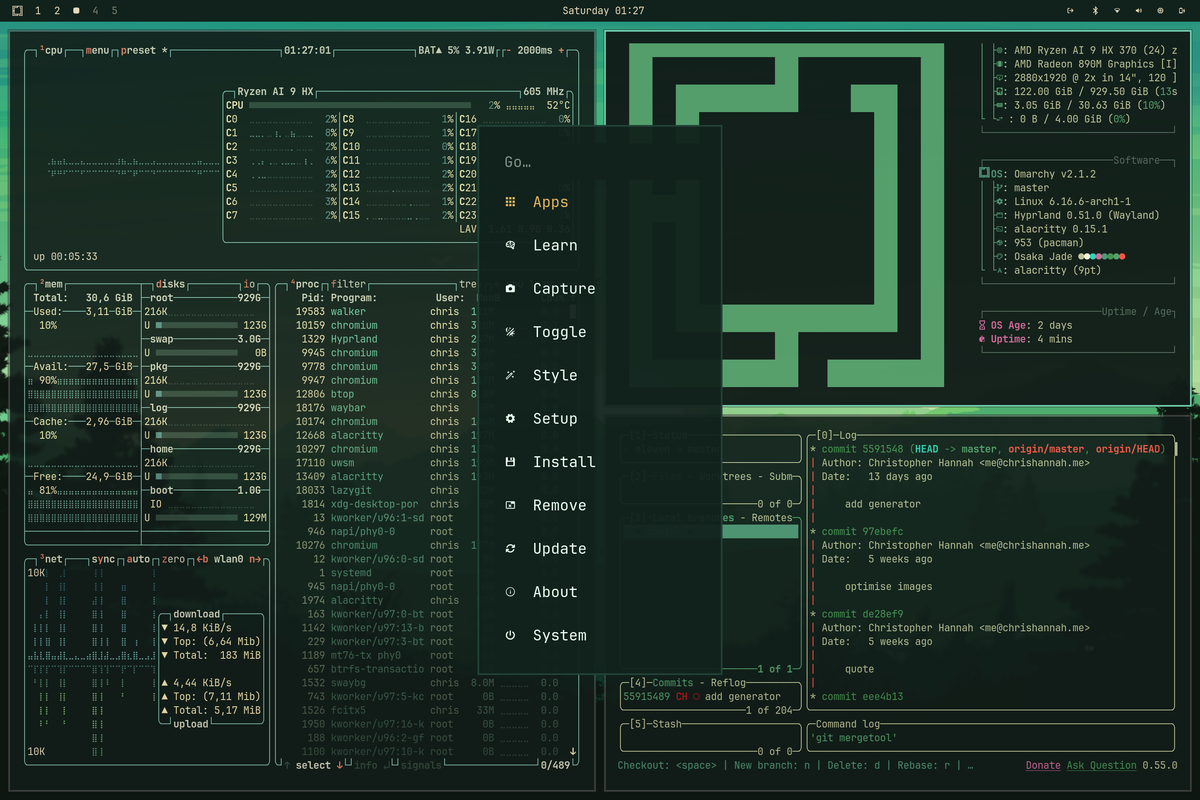1200x800 pixels.
Task: Click the magic wand icon beside Style
Action: pos(510,375)
